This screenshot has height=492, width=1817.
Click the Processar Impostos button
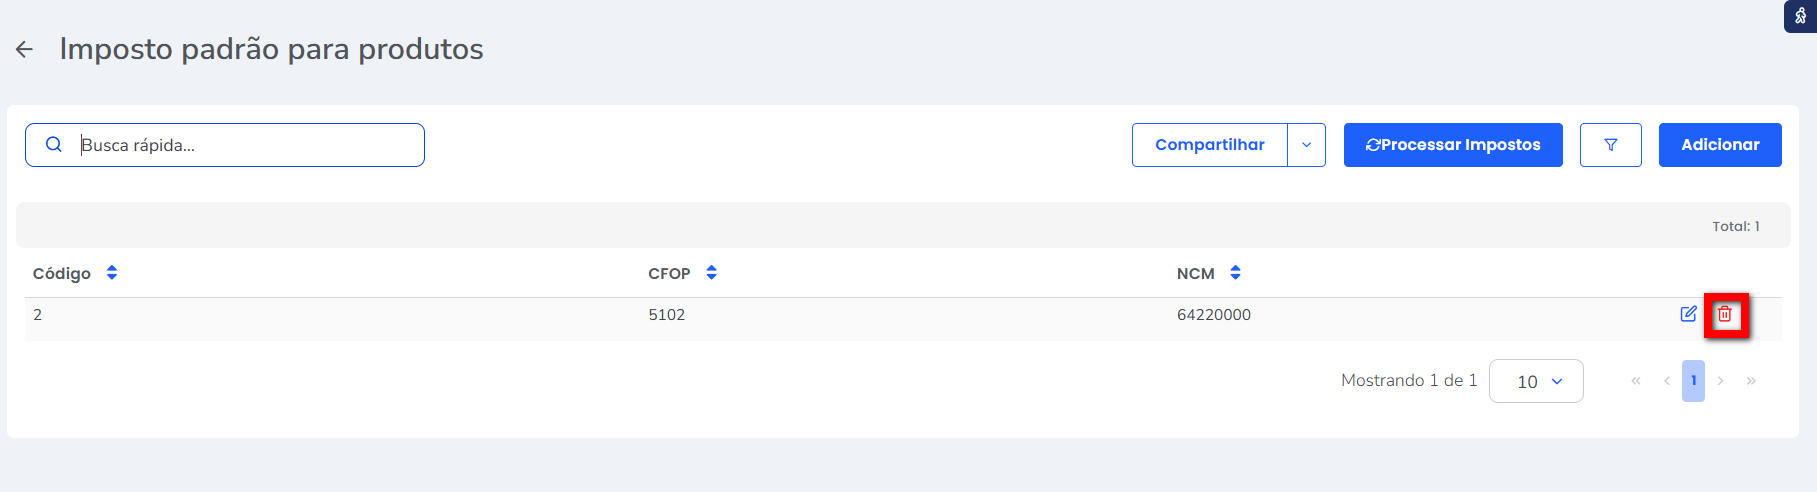(x=1452, y=145)
